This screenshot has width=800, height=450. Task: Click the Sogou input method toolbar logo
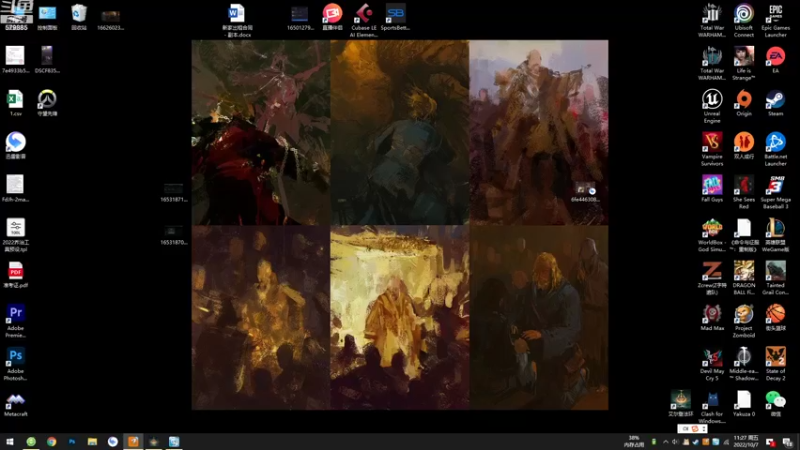695,429
